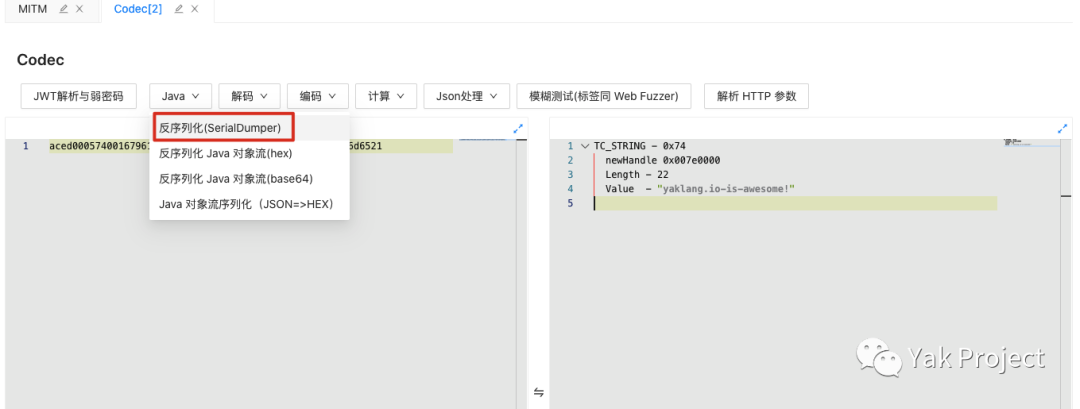Viewport: 1080px width, 409px height.
Task: Click into the hex input line
Action: point(251,146)
